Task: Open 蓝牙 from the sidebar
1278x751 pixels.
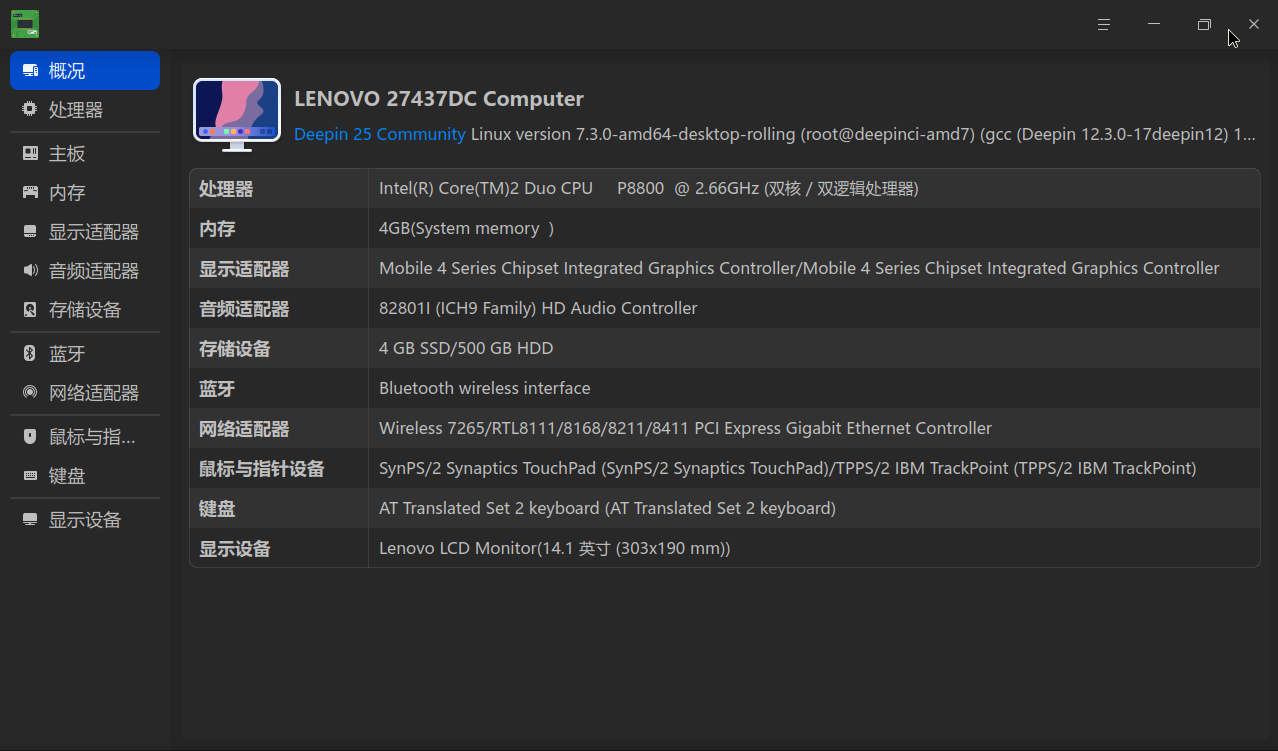Action: (85, 354)
